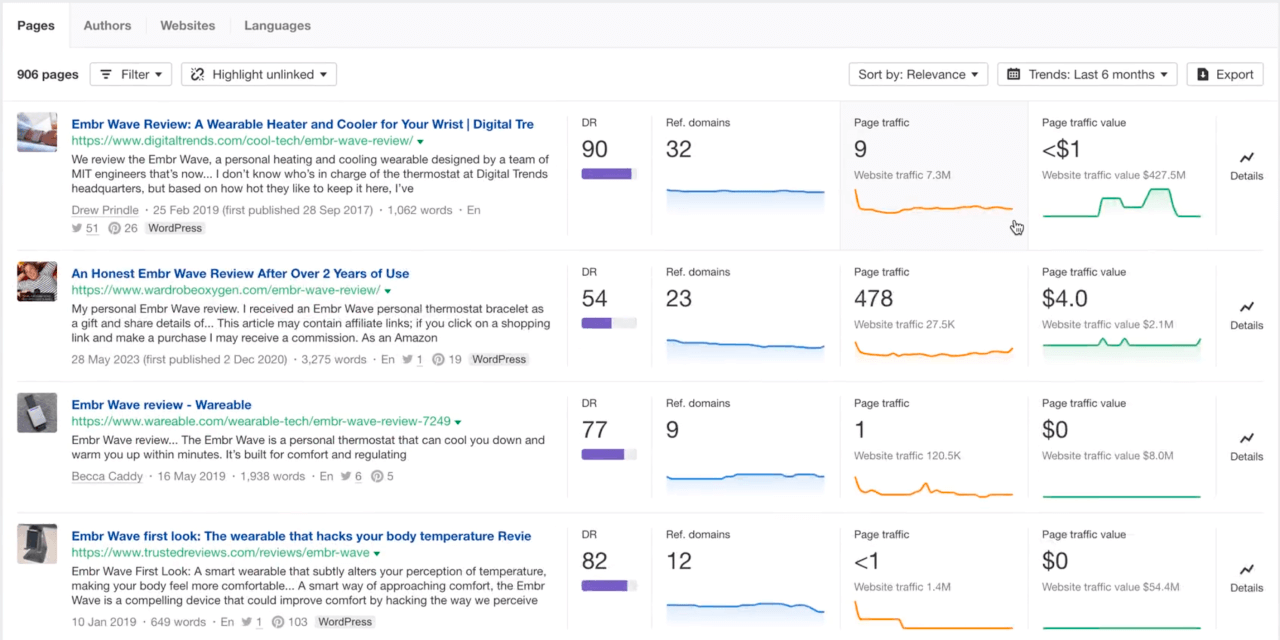
Task: Click Twitter icon showing 6 shares
Action: click(x=346, y=477)
